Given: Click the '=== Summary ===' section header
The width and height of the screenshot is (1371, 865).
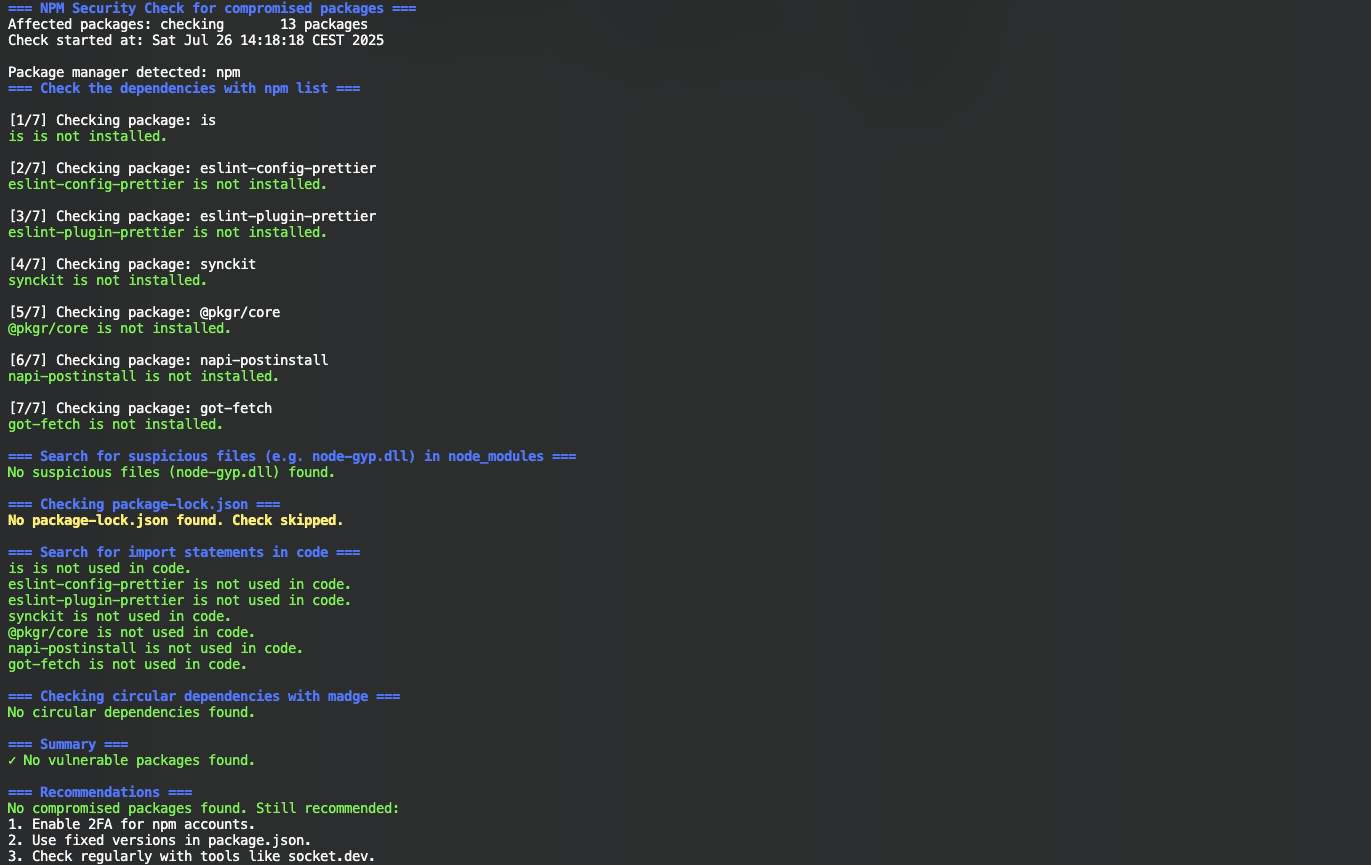Looking at the screenshot, I should coord(68,744).
